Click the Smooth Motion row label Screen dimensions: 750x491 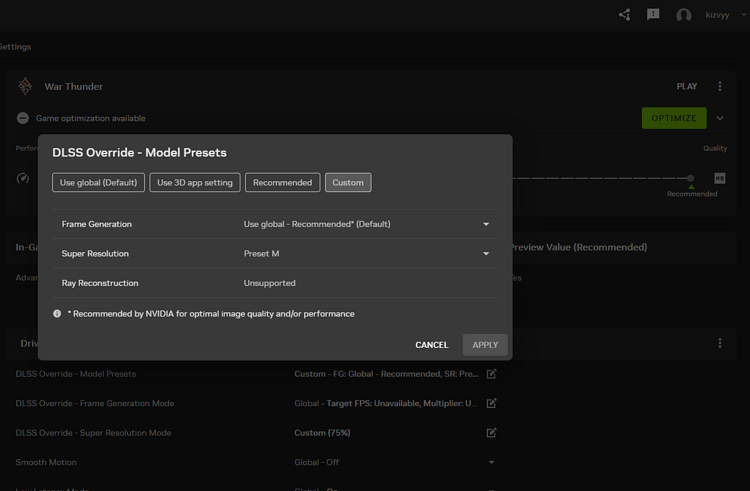click(46, 462)
